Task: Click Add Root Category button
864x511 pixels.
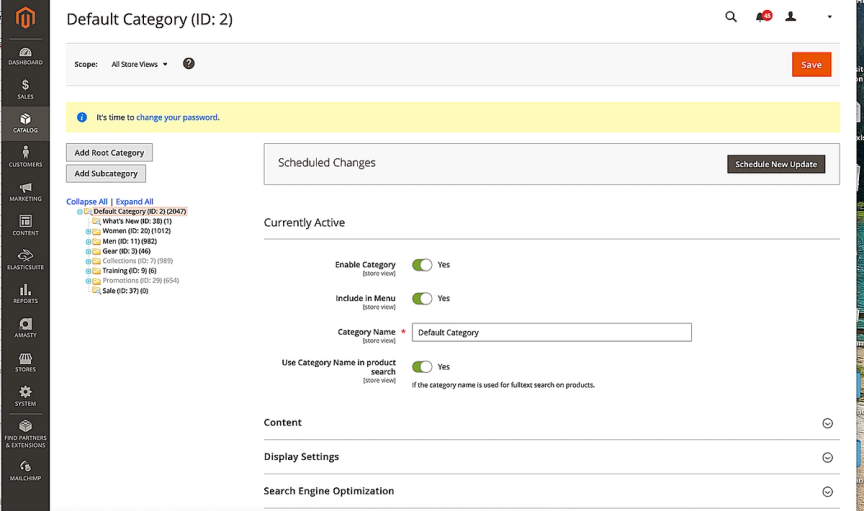Action: (x=109, y=153)
